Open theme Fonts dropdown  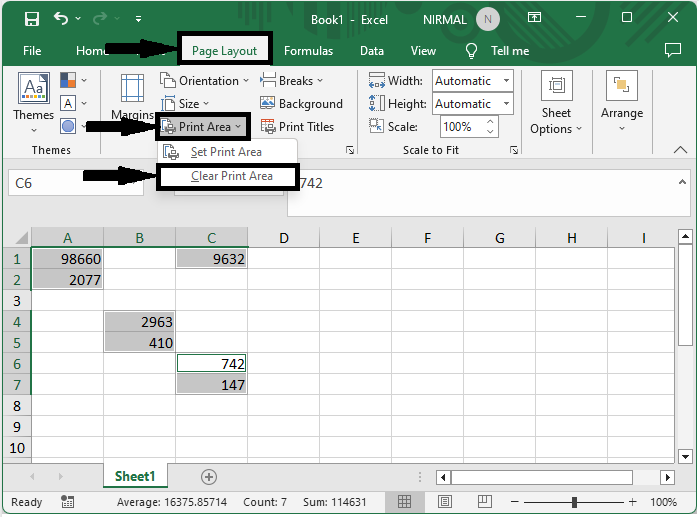click(74, 103)
